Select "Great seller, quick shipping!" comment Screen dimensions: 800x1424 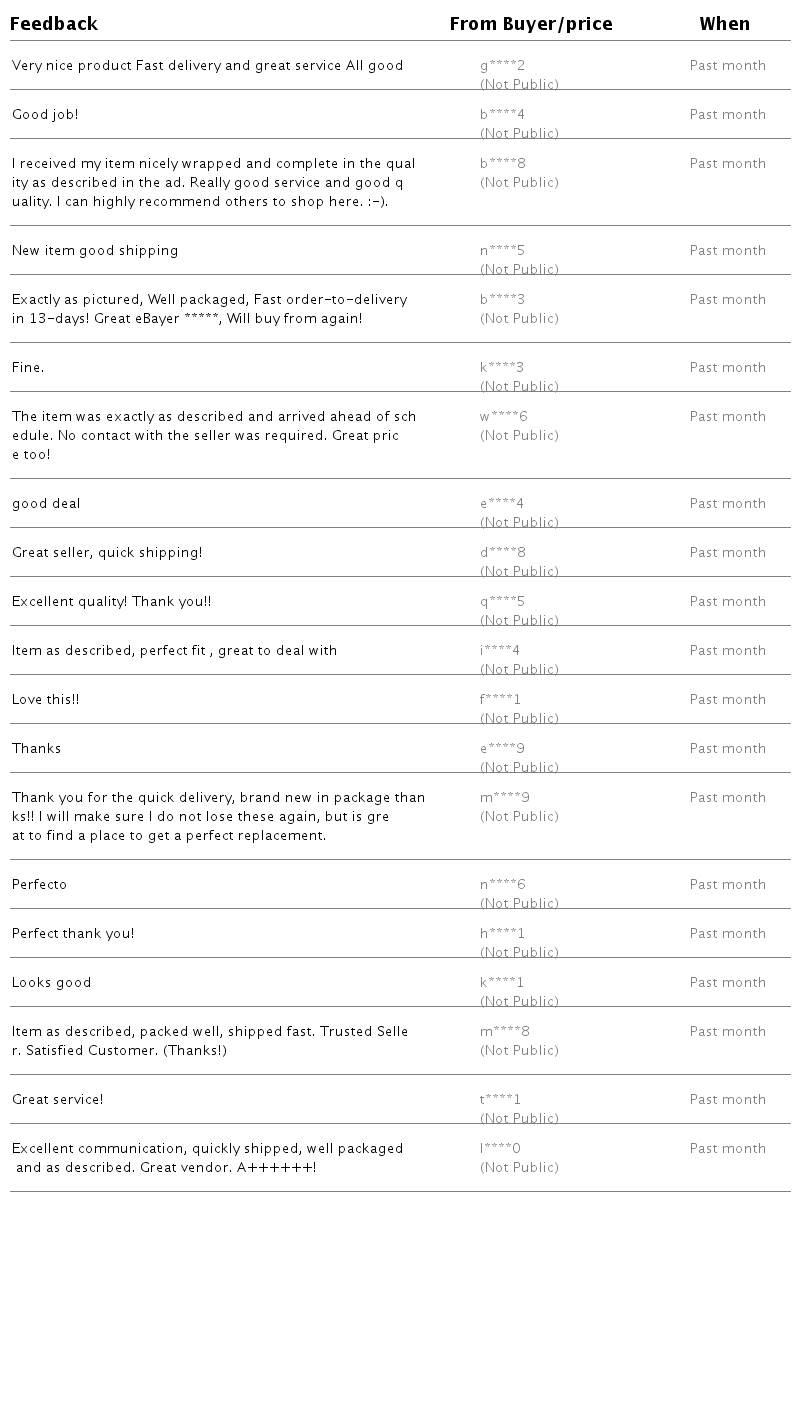point(107,553)
